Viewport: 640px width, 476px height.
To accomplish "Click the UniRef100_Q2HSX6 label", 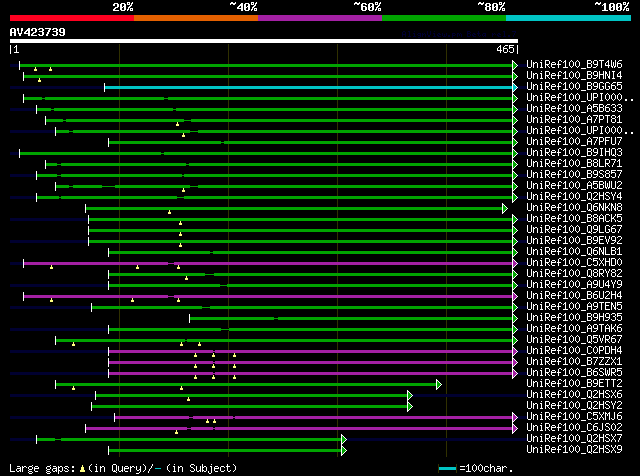I will 574,395.
